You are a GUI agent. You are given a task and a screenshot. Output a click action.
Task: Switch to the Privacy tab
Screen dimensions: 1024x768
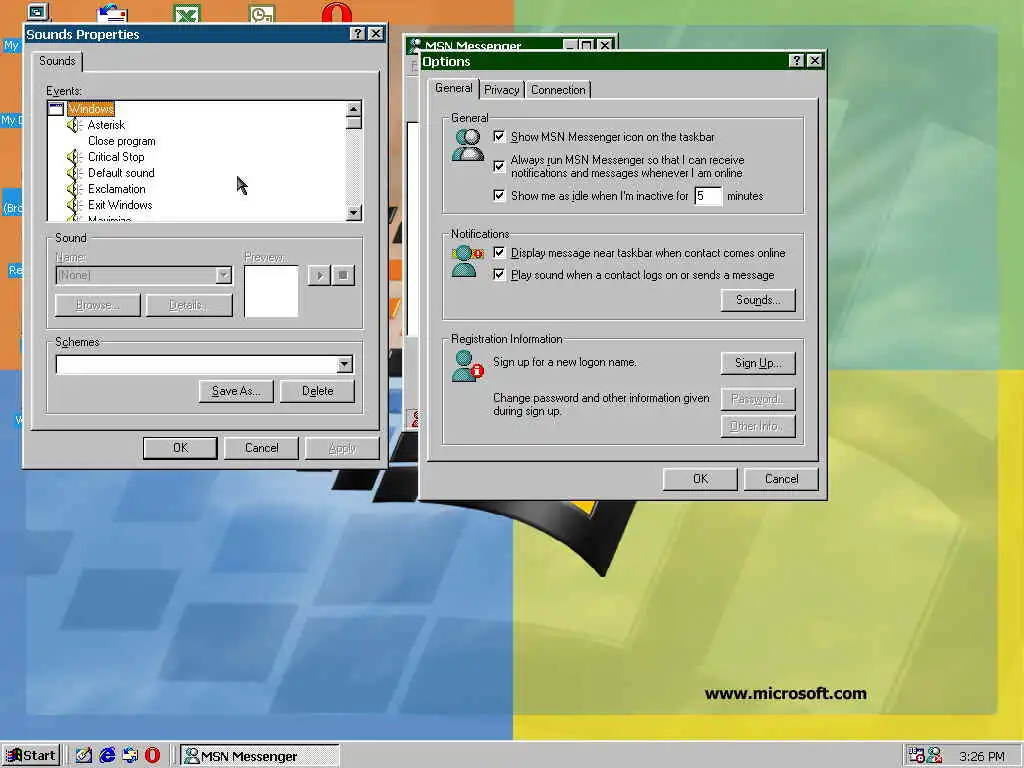[x=502, y=90]
